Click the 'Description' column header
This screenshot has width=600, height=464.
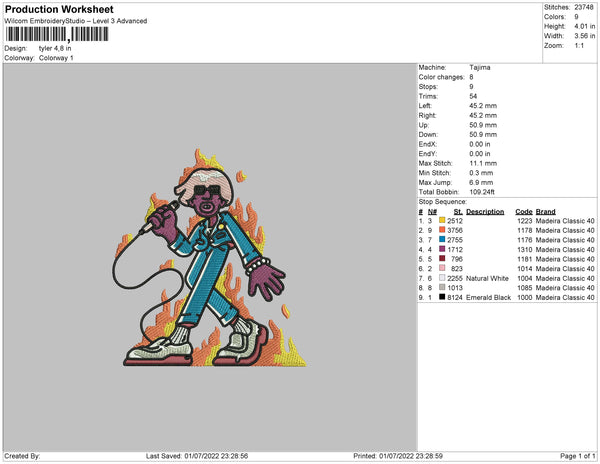[485, 212]
